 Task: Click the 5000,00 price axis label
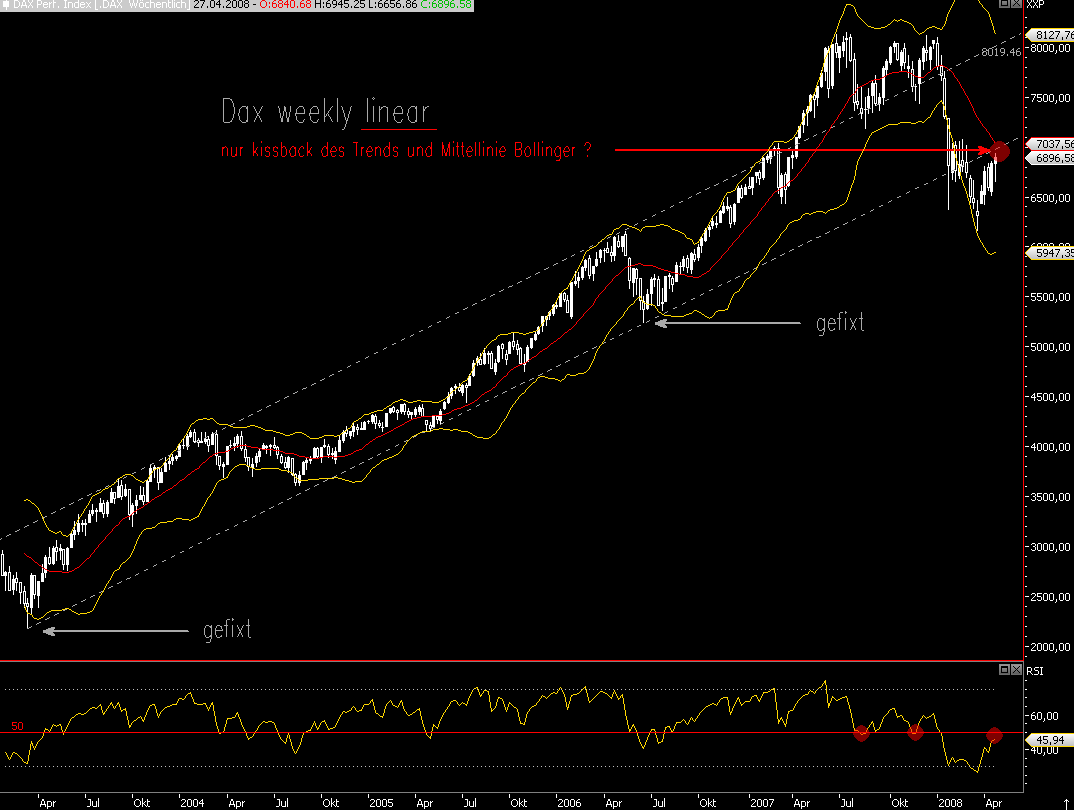(x=1050, y=347)
